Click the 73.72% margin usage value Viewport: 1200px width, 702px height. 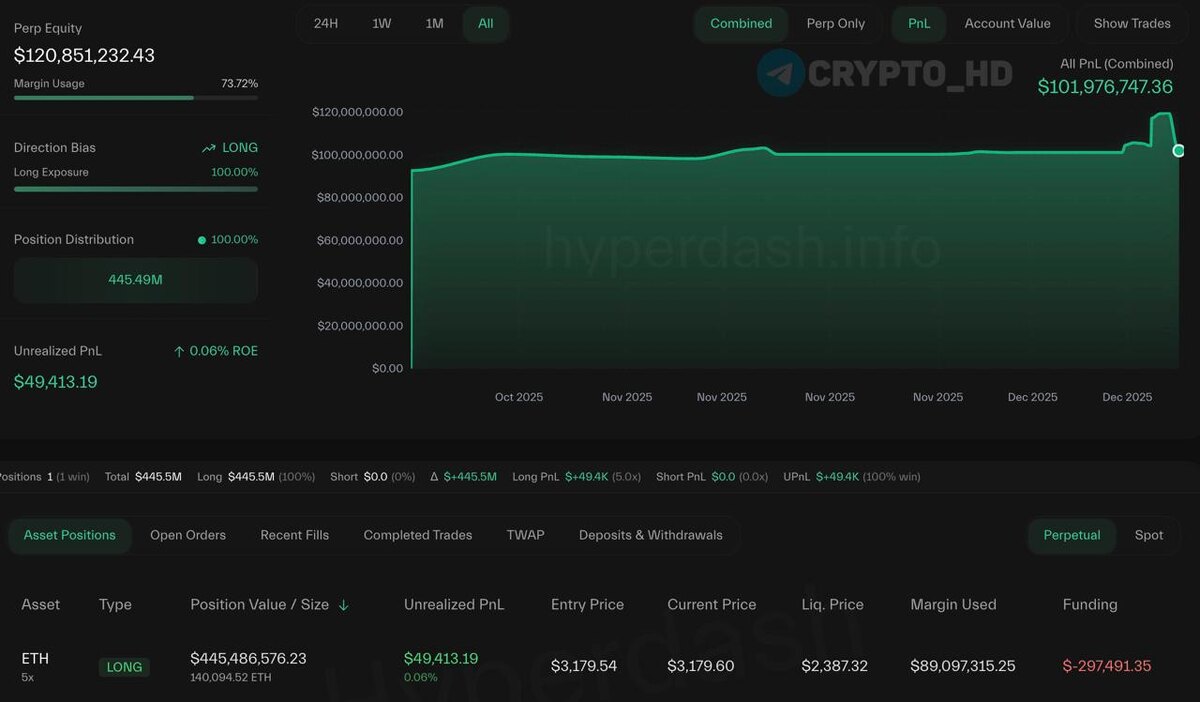tap(239, 84)
